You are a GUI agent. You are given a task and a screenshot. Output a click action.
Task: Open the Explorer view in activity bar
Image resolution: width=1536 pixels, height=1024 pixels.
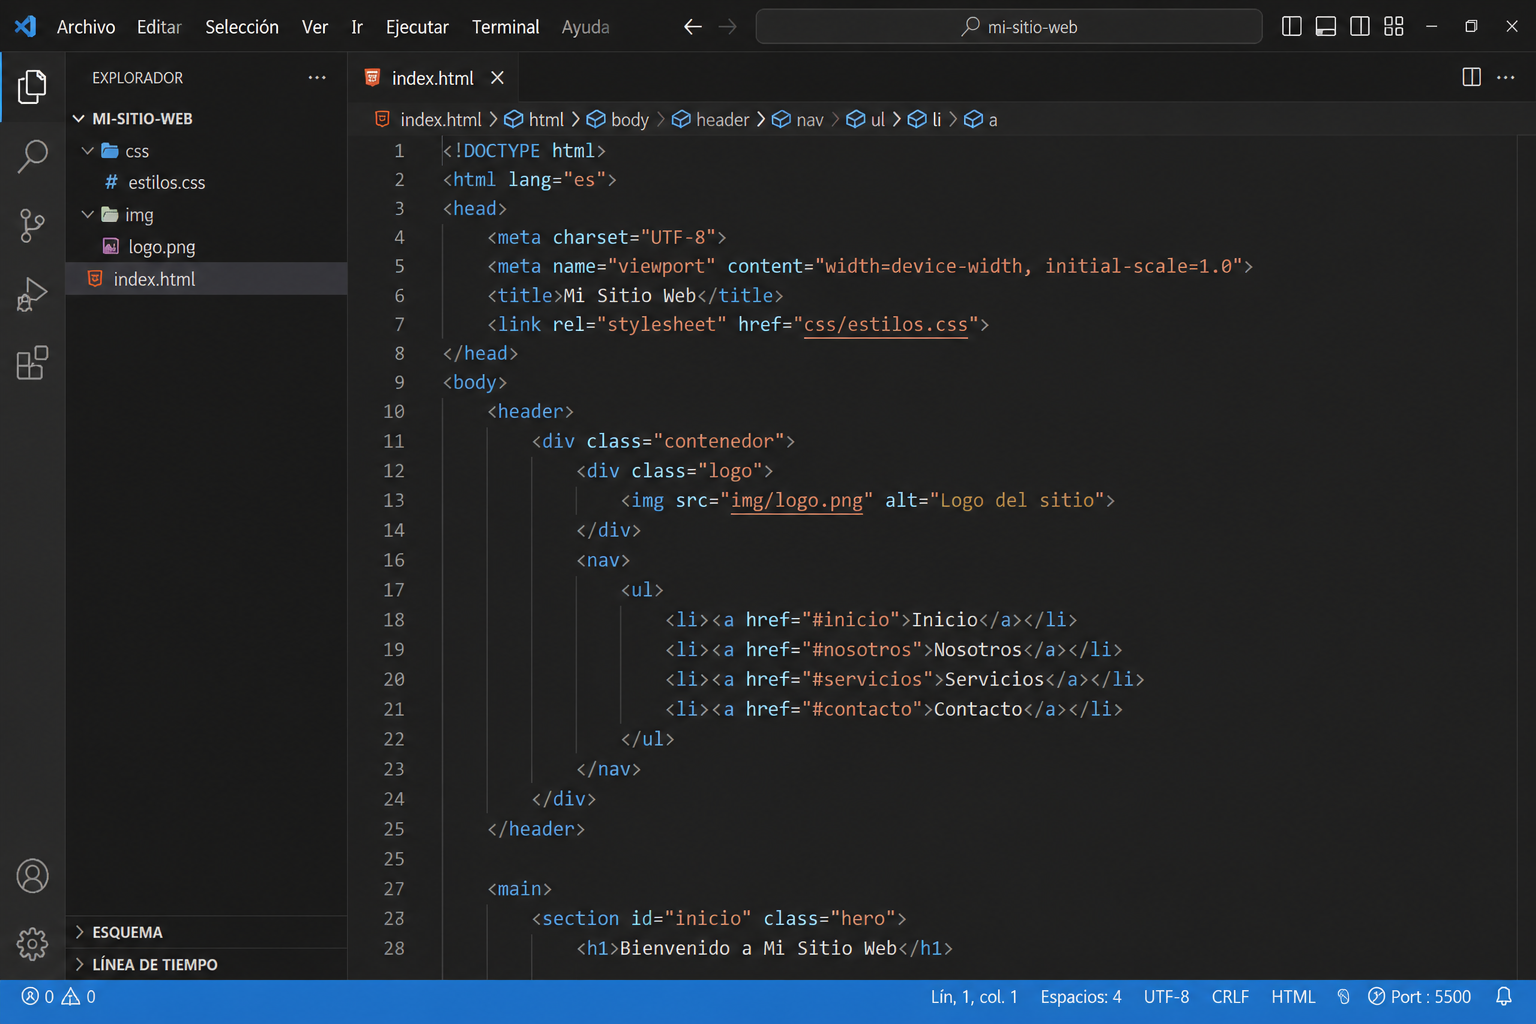coord(32,87)
